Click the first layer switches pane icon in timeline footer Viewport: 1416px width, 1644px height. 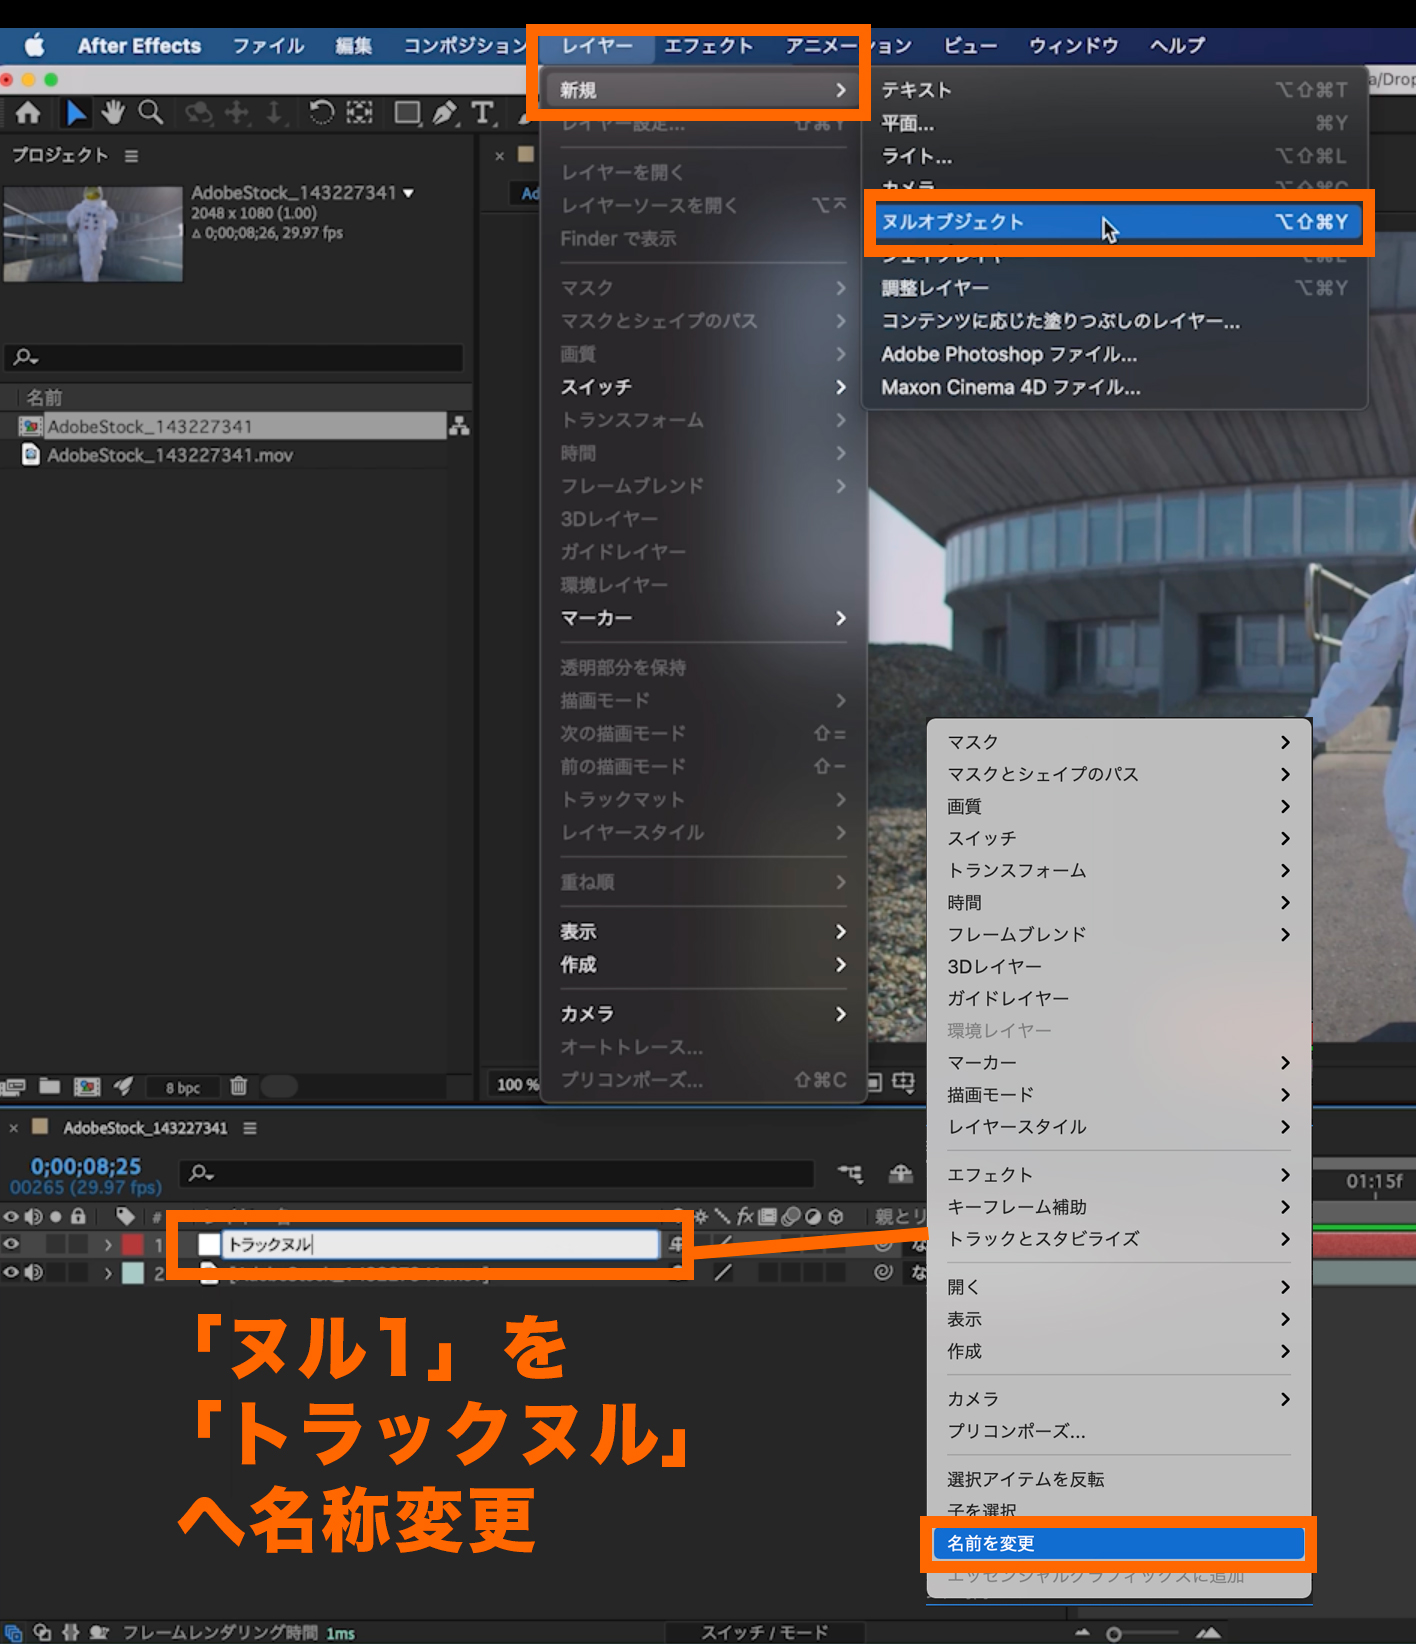[x=14, y=1633]
